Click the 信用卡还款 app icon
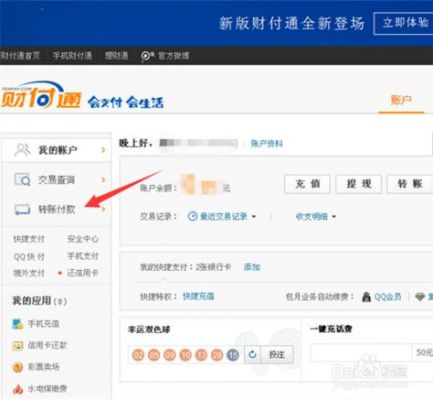Screen dimensions: 433x400 (x=17, y=346)
